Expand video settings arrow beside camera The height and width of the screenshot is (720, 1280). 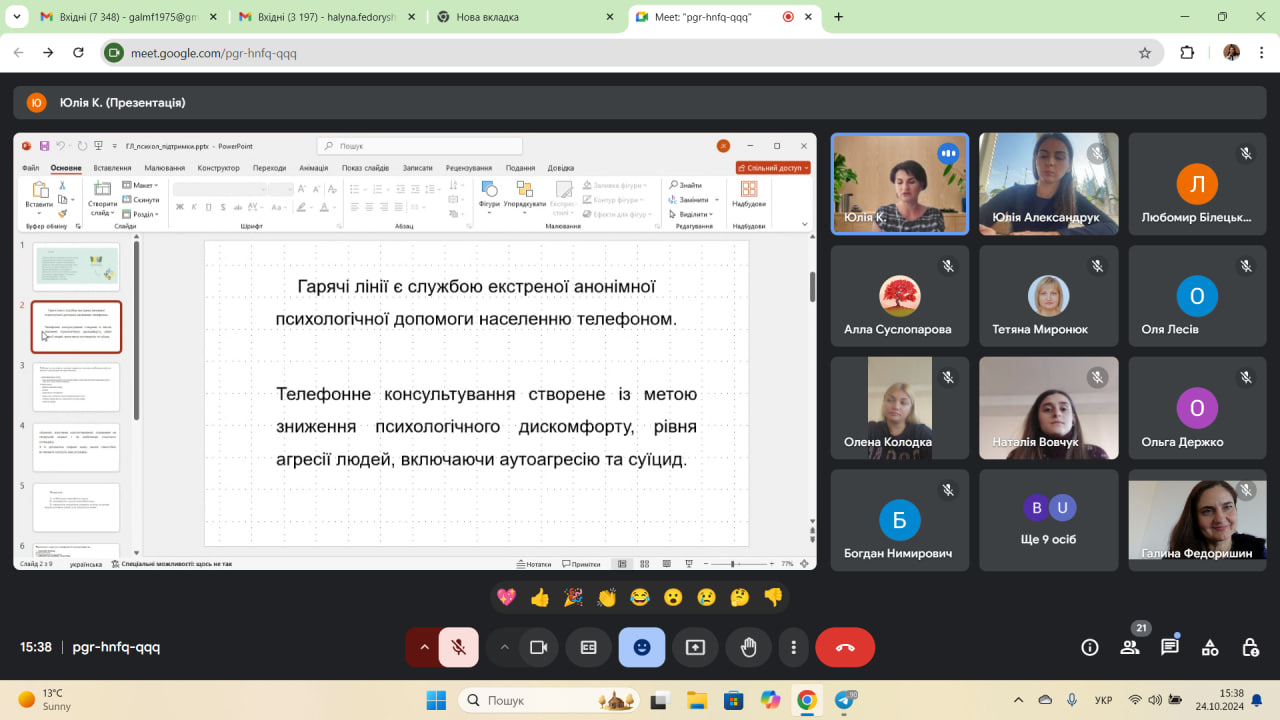pyautogui.click(x=504, y=647)
